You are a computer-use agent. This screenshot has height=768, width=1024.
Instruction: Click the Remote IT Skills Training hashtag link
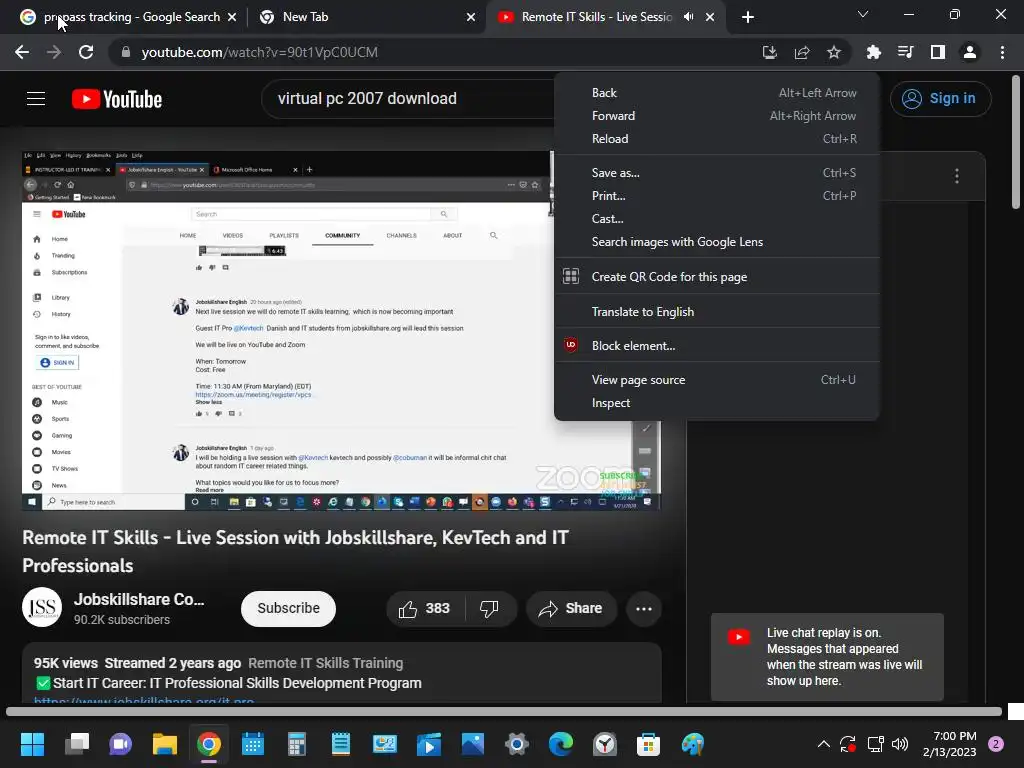pyautogui.click(x=325, y=663)
